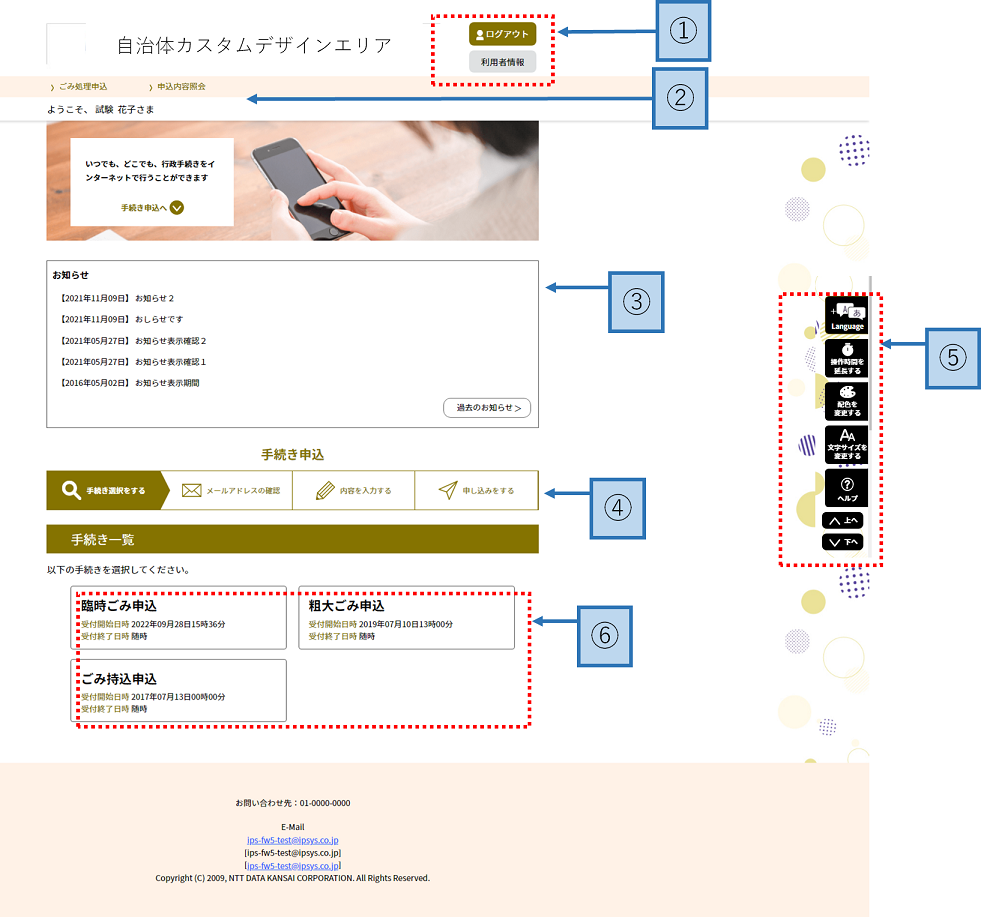The height and width of the screenshot is (917, 981).
Task: Select the 内容を入力する step
Action: [x=353, y=490]
